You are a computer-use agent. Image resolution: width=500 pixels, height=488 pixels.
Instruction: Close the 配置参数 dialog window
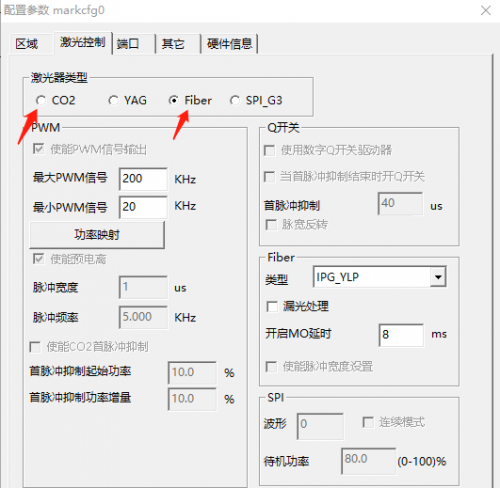pos(486,10)
